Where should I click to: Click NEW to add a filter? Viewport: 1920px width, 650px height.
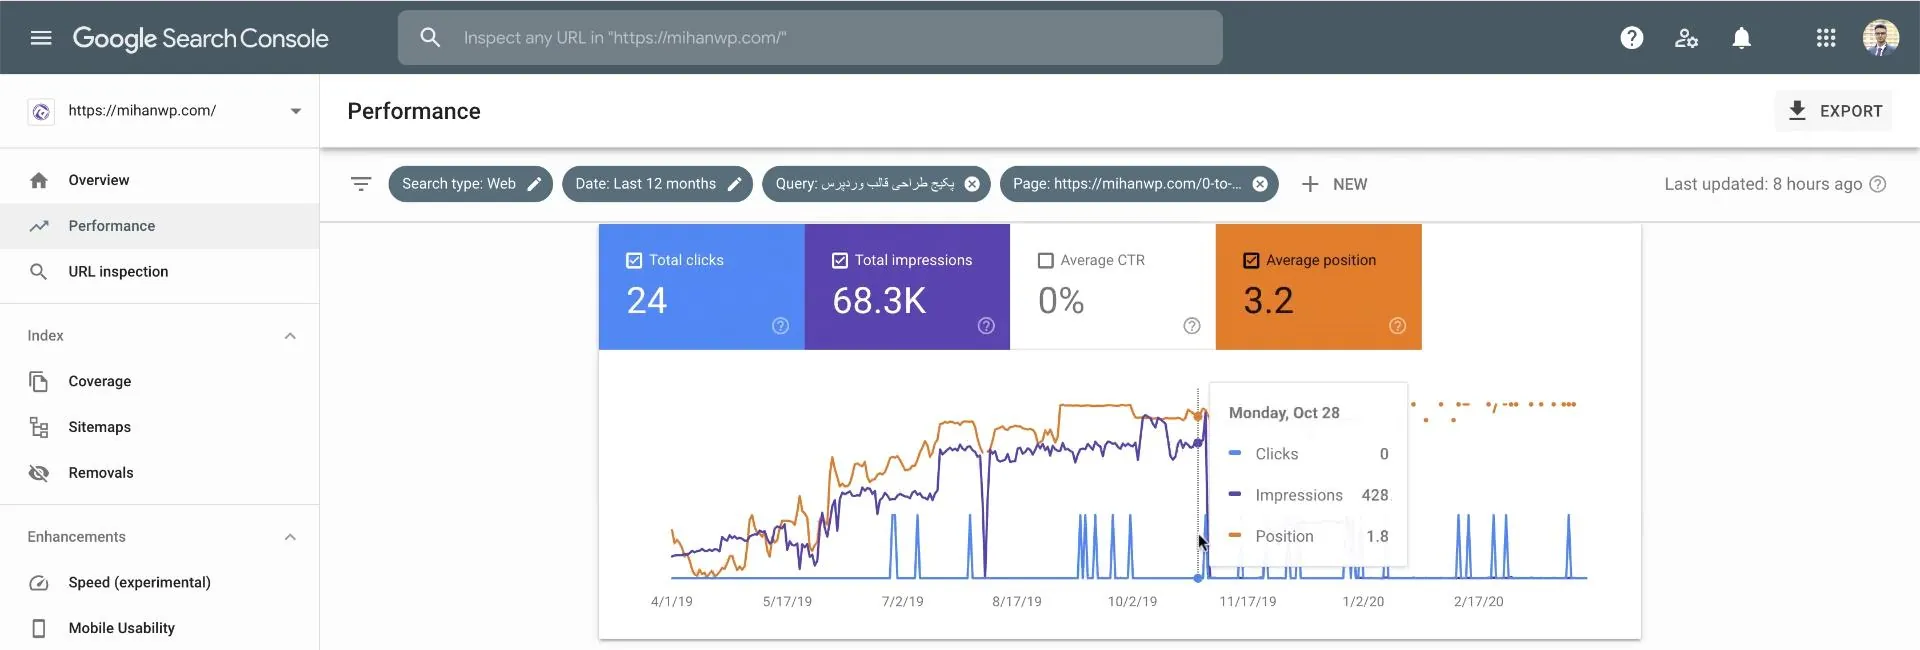point(1350,184)
